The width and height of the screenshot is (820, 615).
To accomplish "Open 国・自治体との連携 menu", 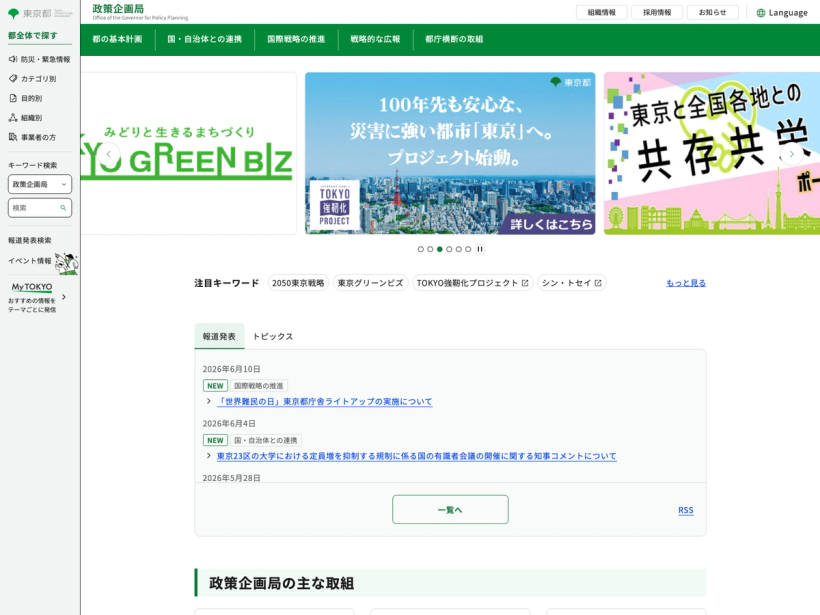I will [x=204, y=39].
